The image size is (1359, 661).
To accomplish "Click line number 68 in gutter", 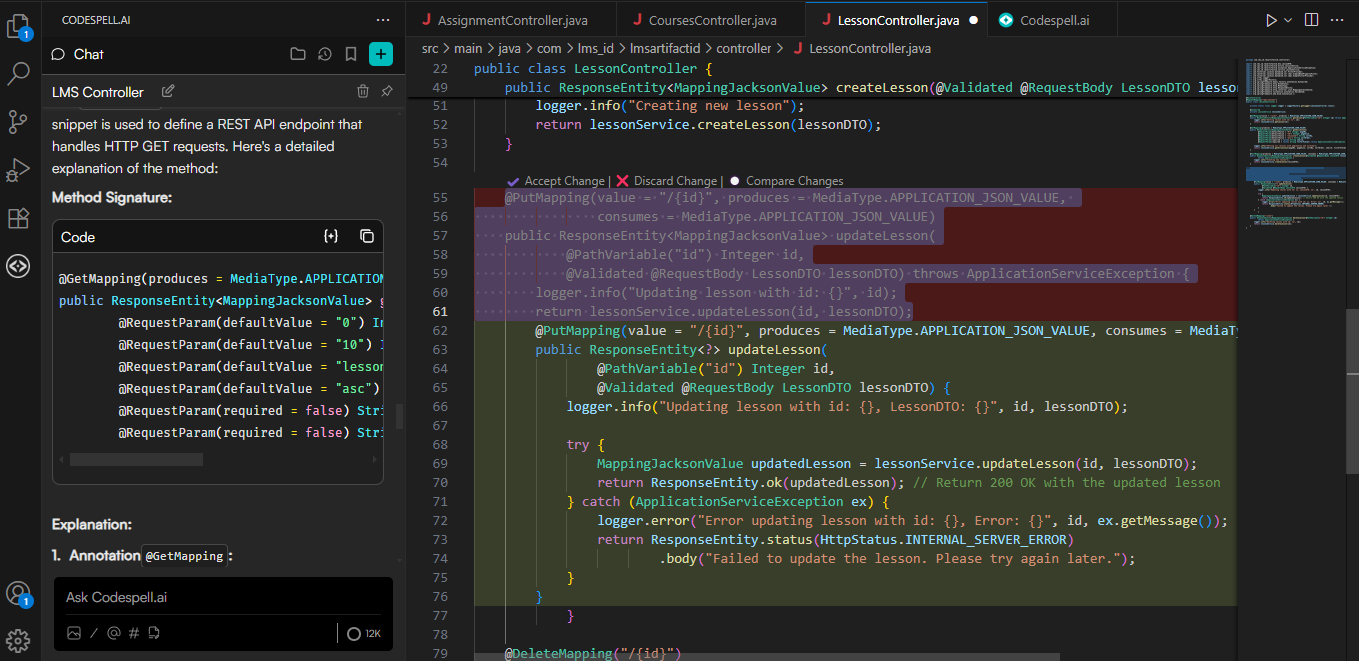I will pos(440,445).
